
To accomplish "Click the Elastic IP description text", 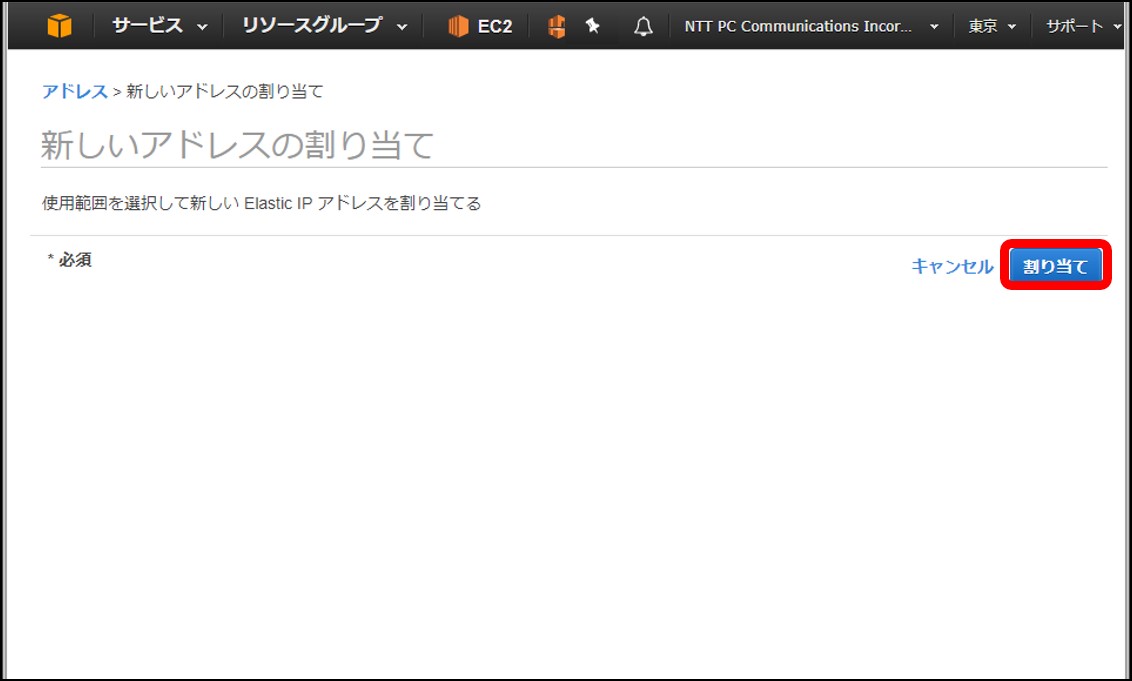I will point(261,204).
